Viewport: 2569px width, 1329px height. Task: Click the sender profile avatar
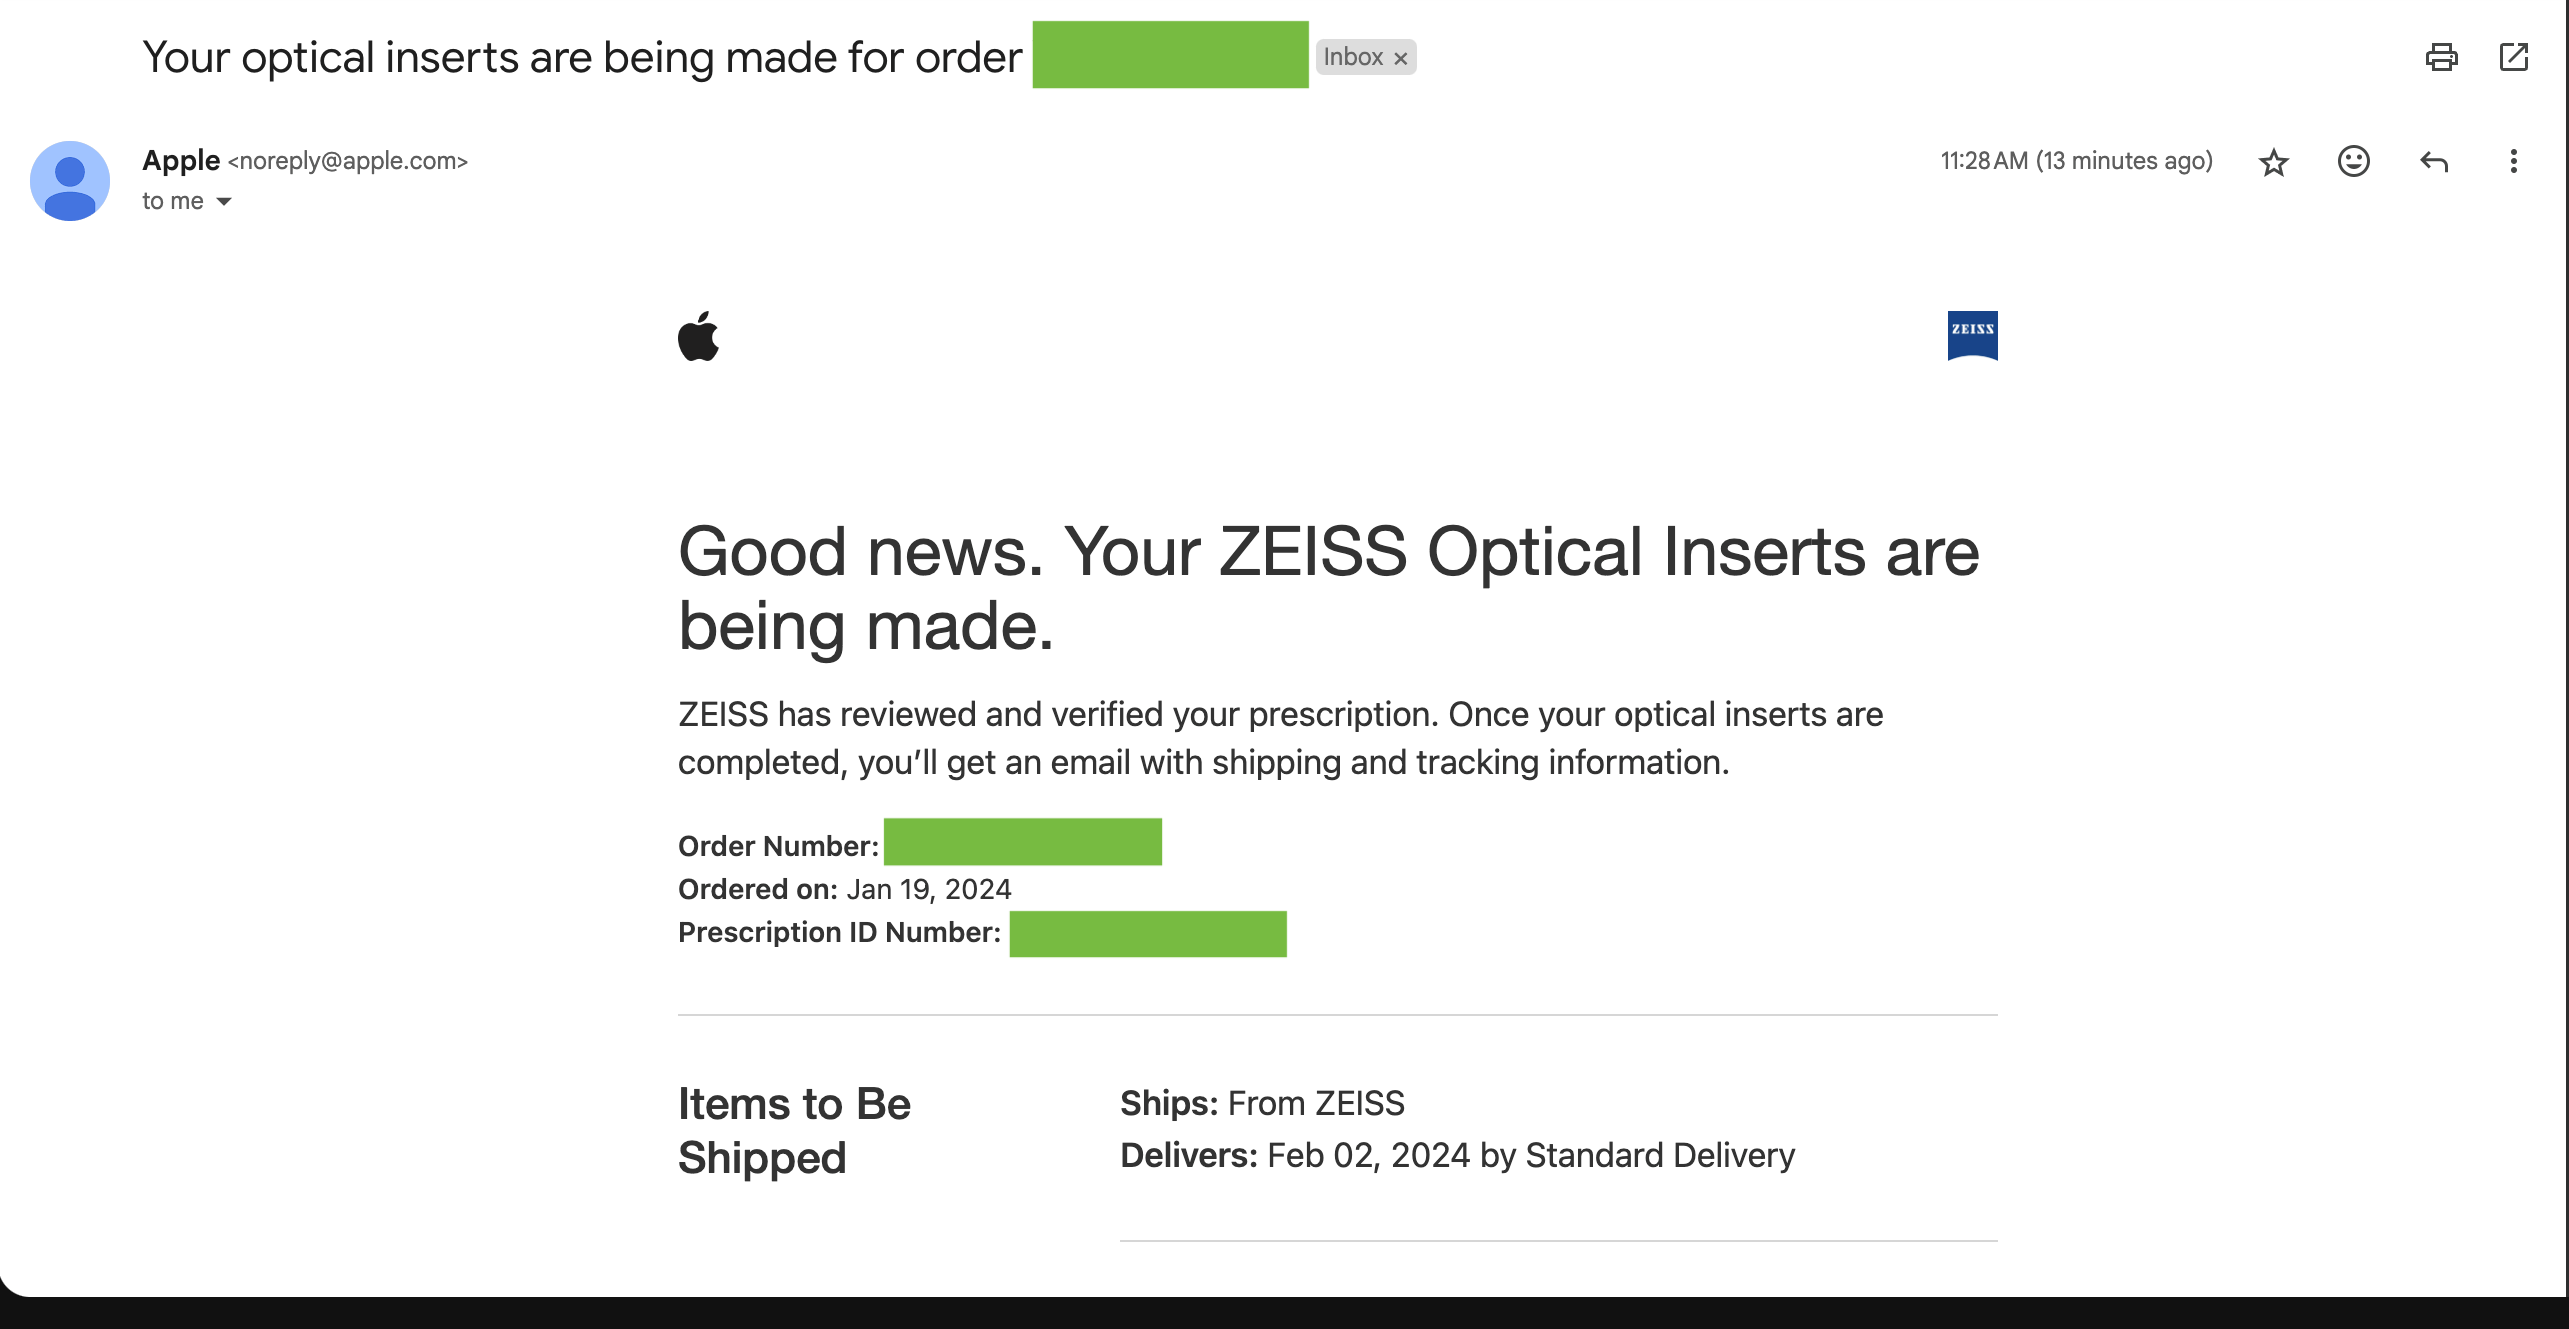coord(70,180)
